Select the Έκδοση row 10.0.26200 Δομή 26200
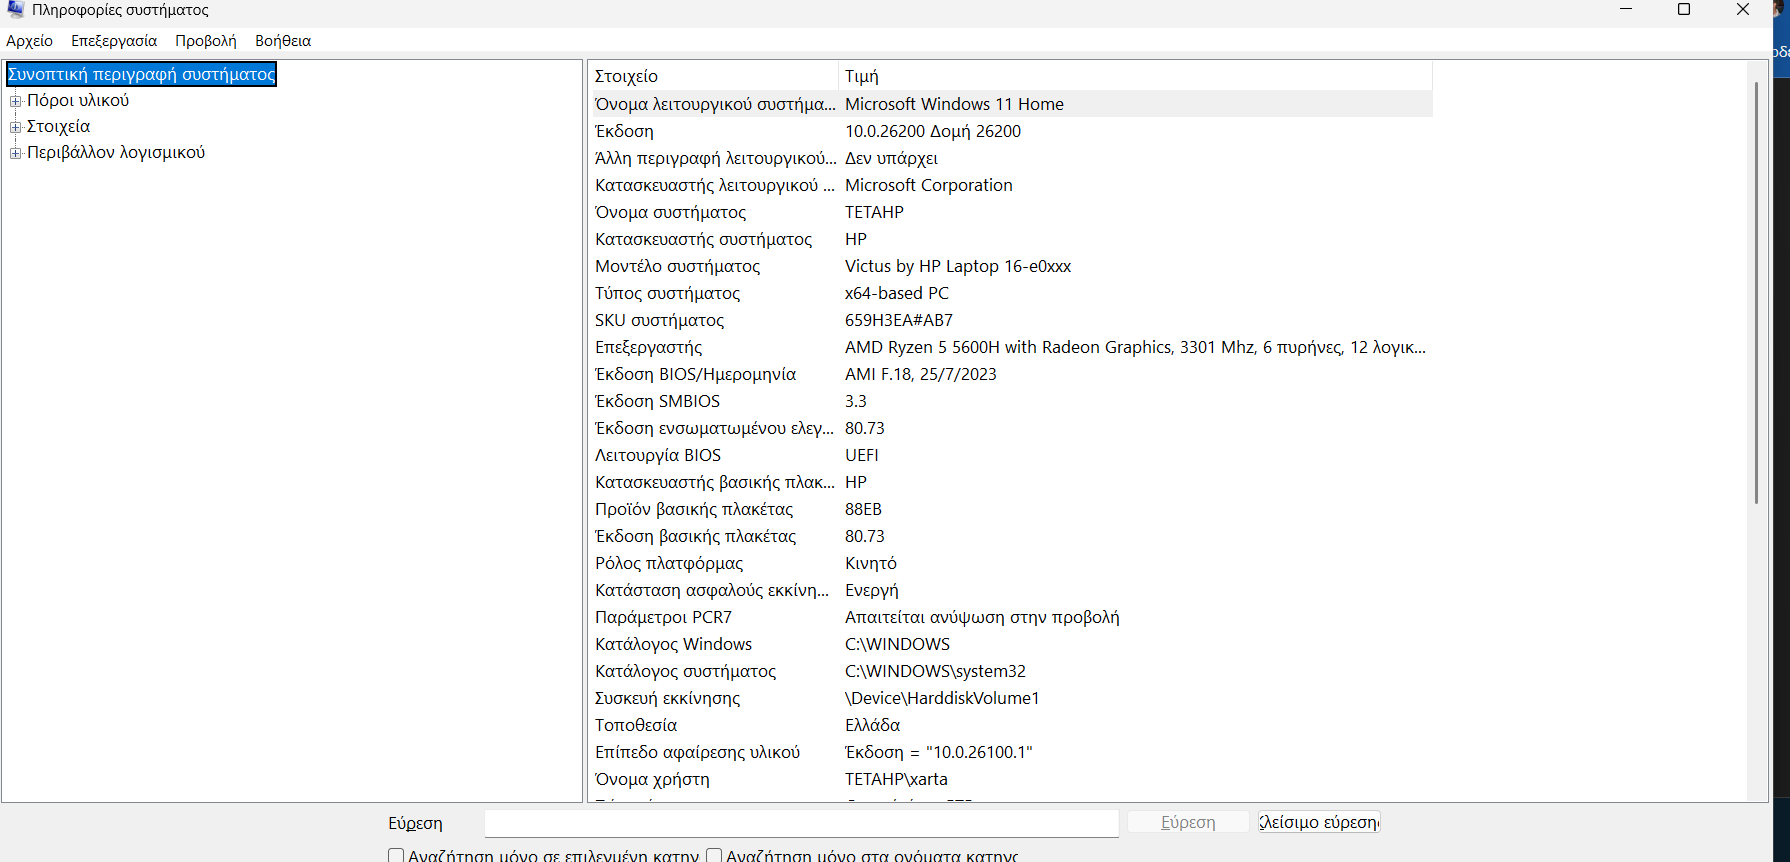 [x=1012, y=131]
